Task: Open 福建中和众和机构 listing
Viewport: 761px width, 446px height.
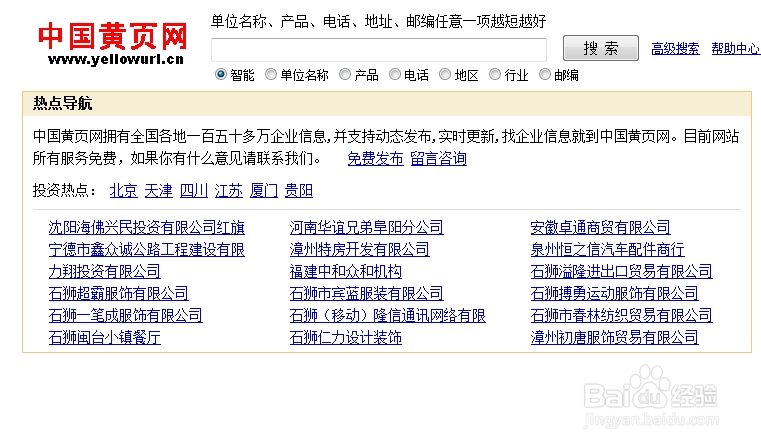Action: [346, 271]
